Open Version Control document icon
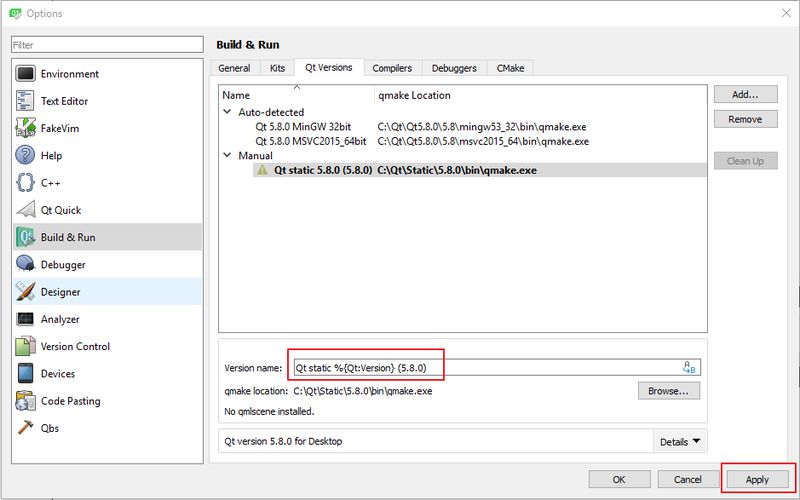This screenshot has width=800, height=500. pos(26,346)
